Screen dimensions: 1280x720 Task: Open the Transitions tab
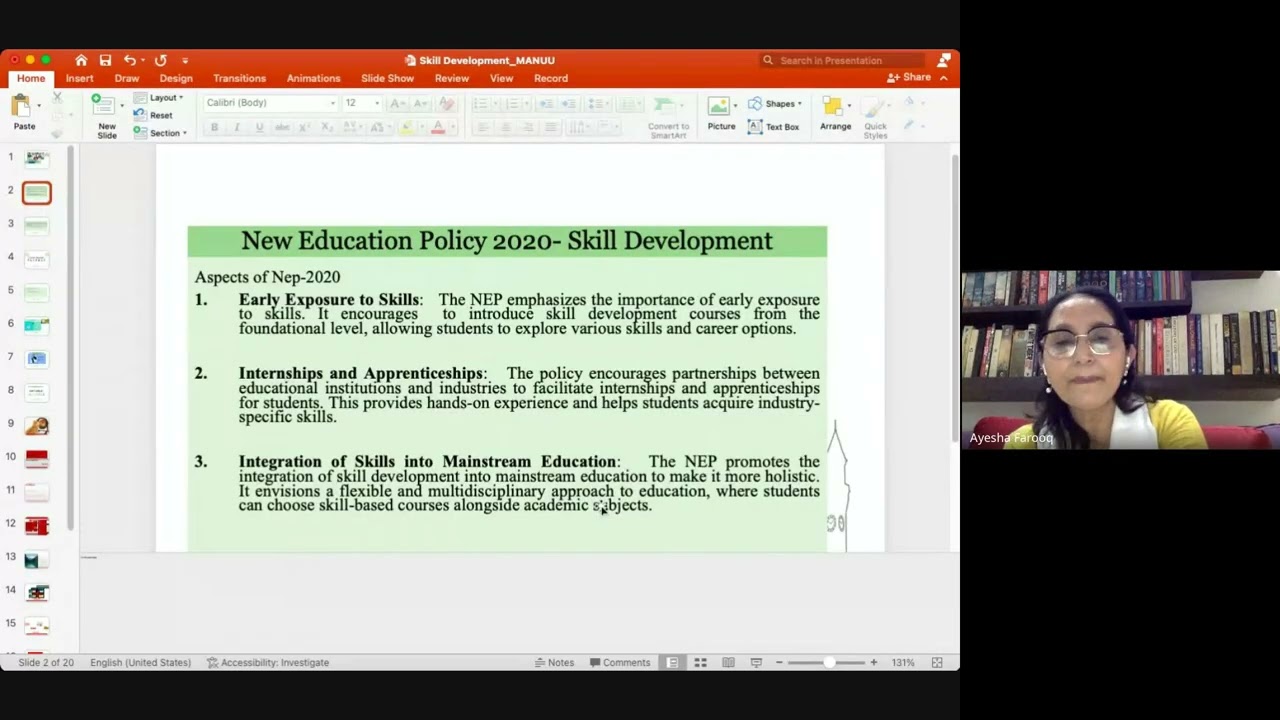tap(239, 78)
